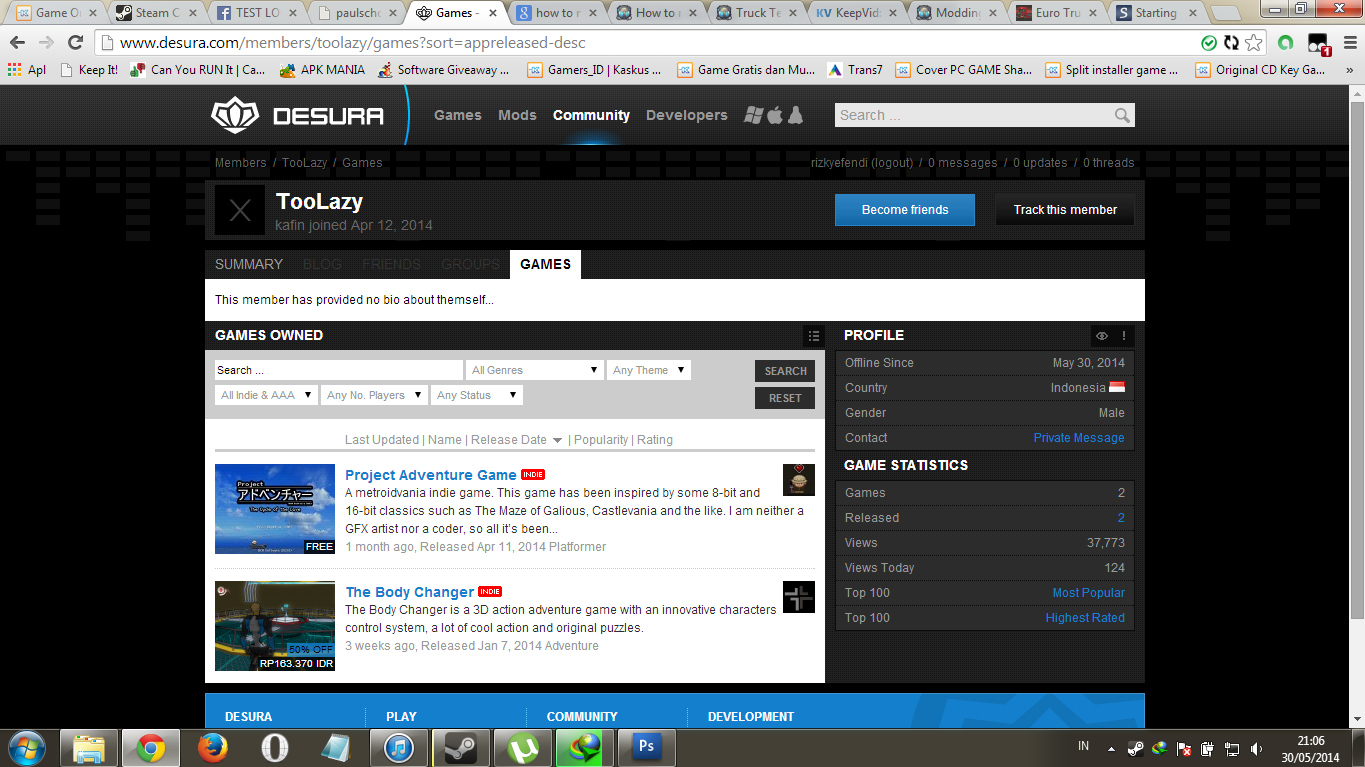Open the Developers menu in Desura header
This screenshot has height=767, width=1365.
click(687, 115)
